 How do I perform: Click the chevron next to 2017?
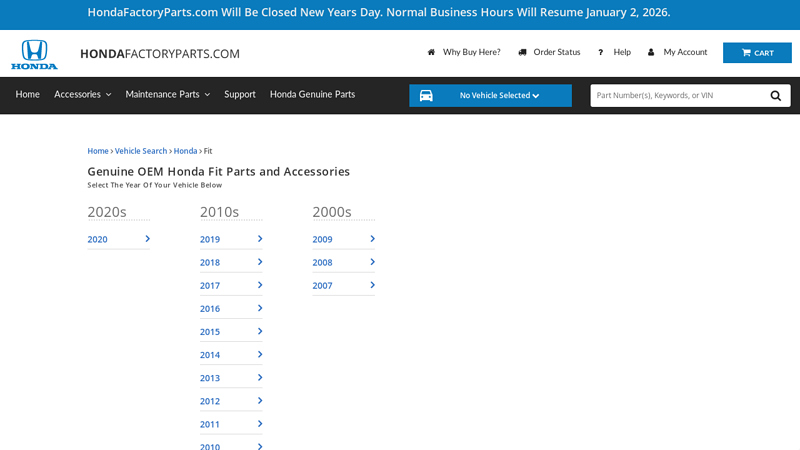pyautogui.click(x=260, y=285)
